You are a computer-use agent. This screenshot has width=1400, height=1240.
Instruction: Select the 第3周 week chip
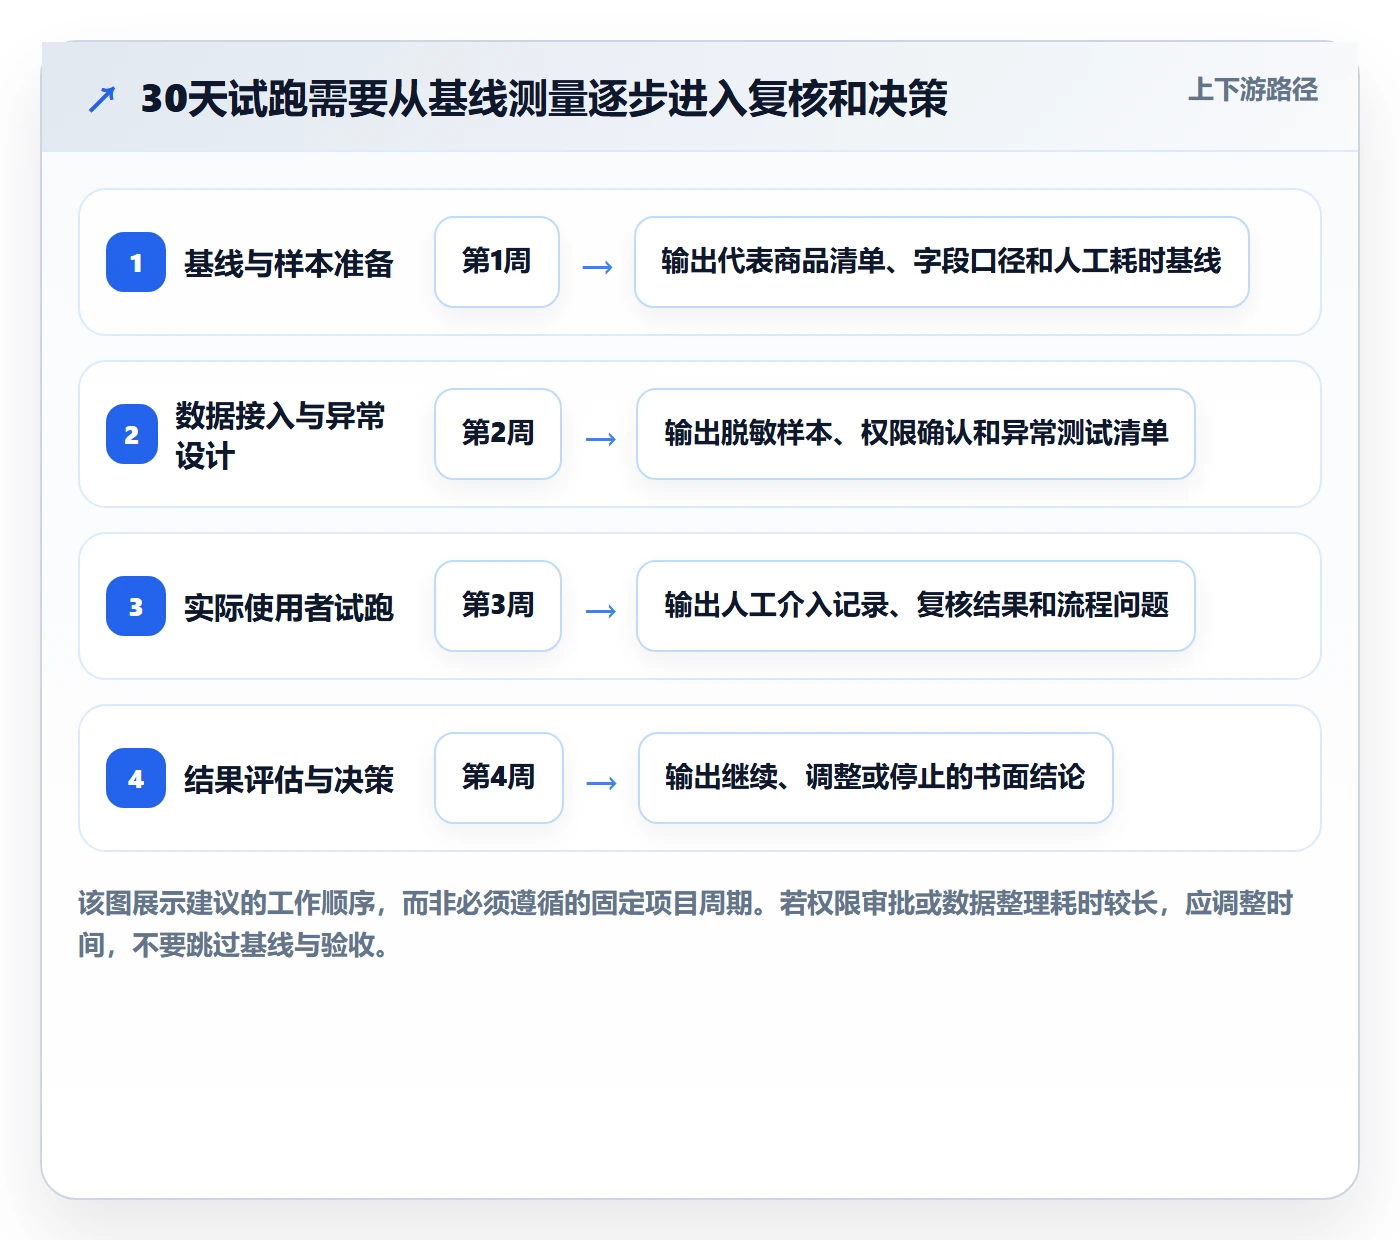point(498,606)
